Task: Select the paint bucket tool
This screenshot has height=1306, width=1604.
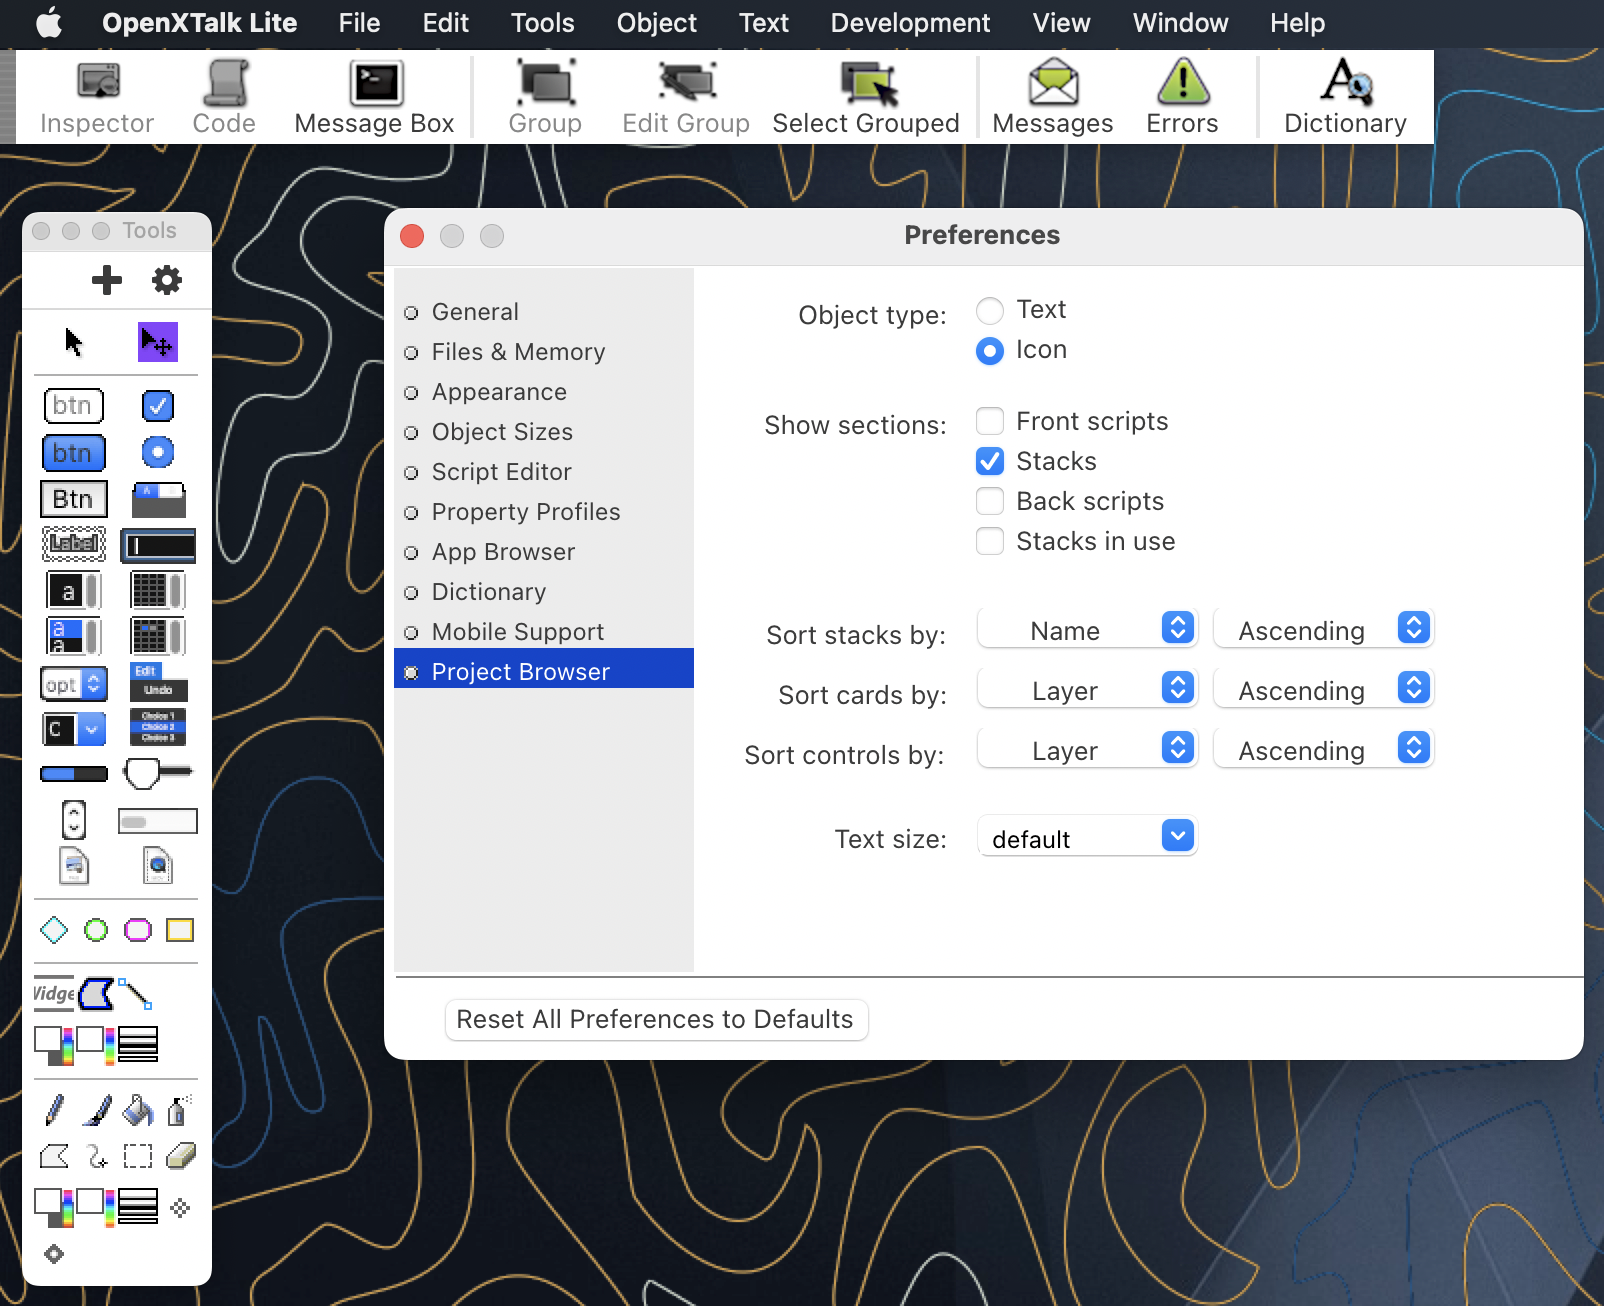Action: pos(138,1110)
